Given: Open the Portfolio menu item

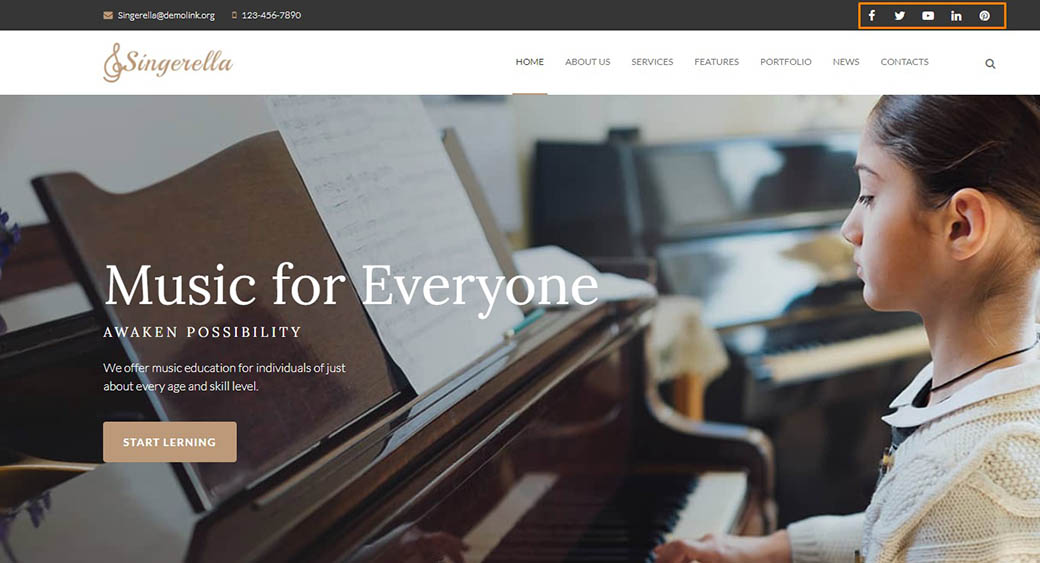Looking at the screenshot, I should pos(785,62).
